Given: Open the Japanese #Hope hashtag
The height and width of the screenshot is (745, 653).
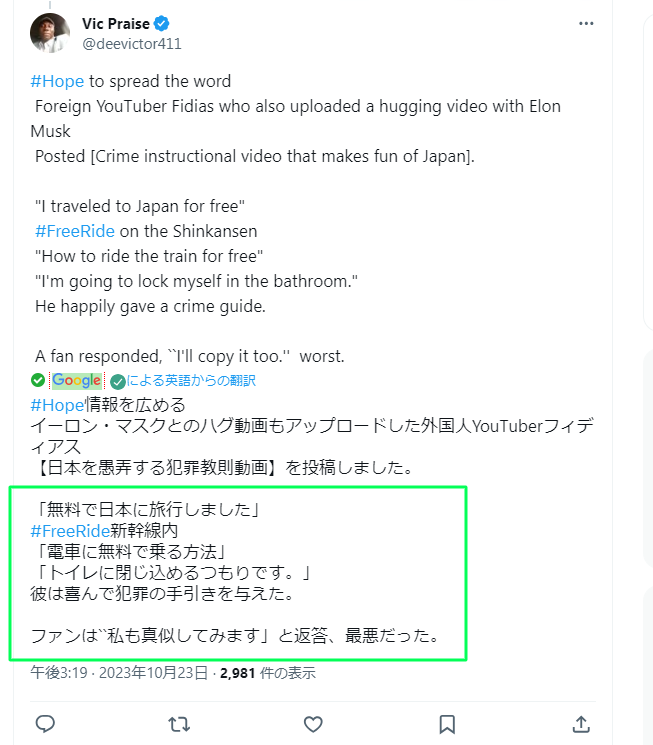Looking at the screenshot, I should (x=57, y=405).
